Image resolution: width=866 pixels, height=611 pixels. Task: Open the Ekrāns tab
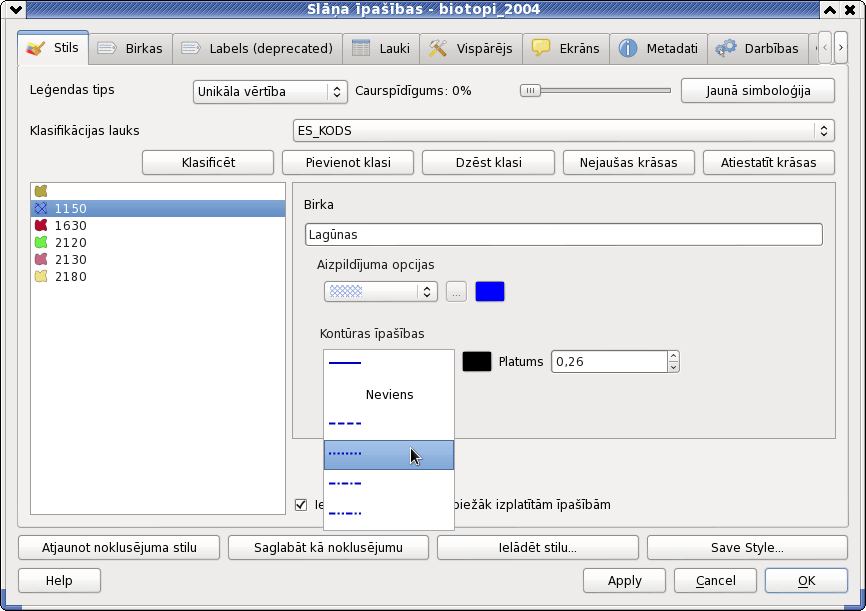566,49
